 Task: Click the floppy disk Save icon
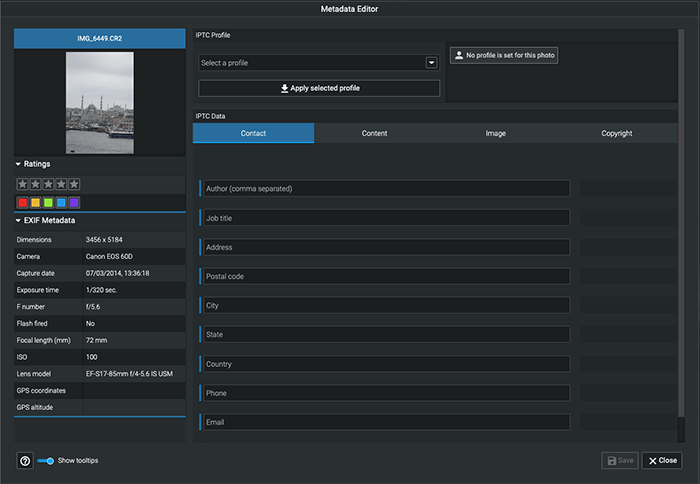click(610, 461)
